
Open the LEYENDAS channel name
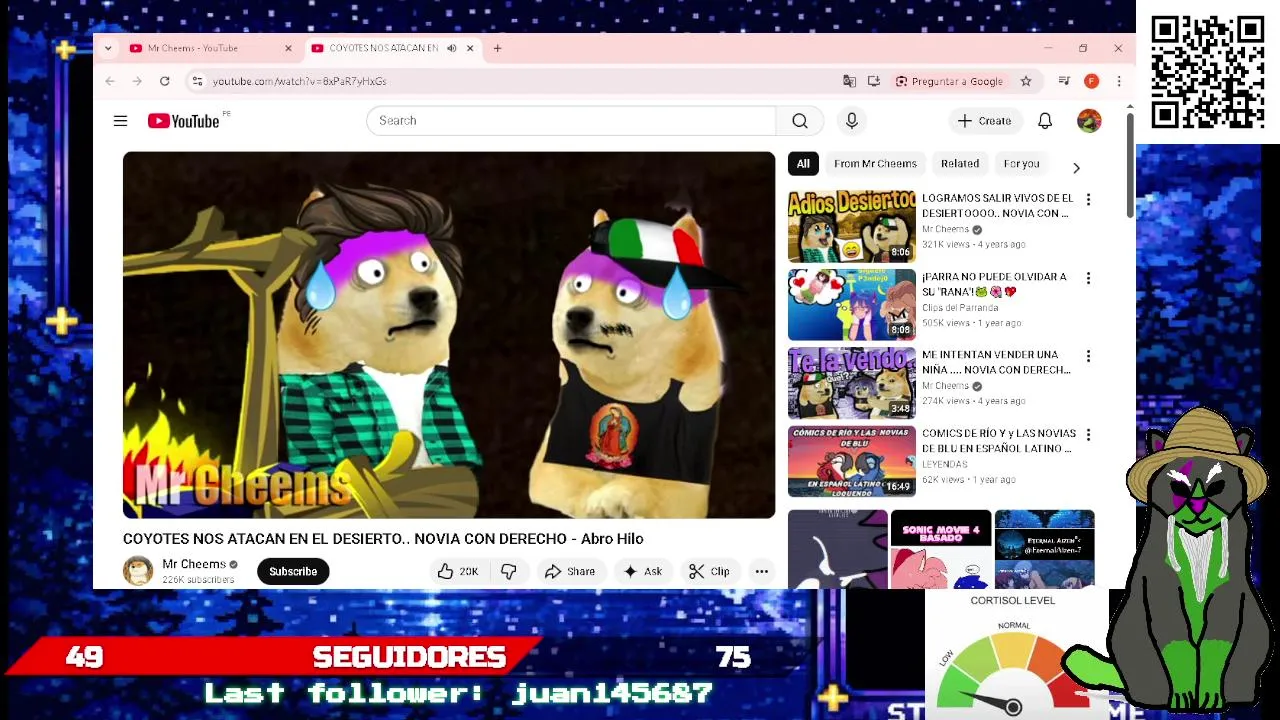pos(944,464)
